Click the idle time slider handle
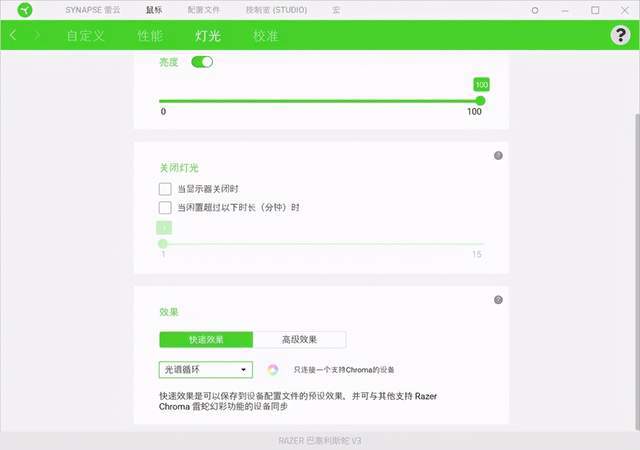Screen dimensions: 640x450 point(163,244)
